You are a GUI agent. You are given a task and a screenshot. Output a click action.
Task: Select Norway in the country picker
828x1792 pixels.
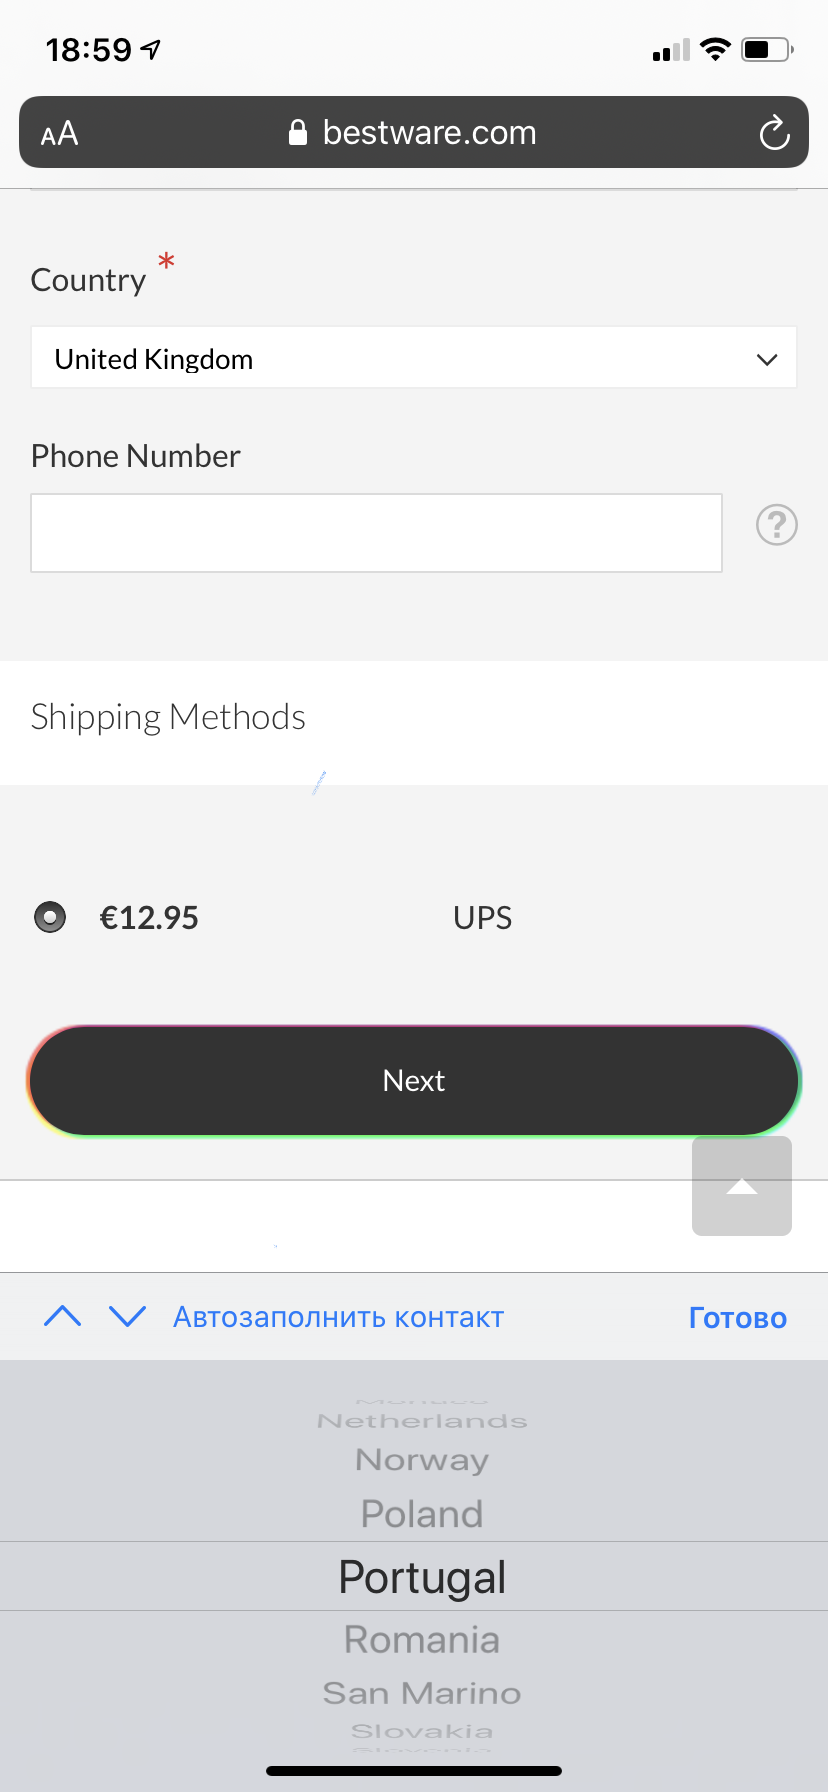(422, 1460)
